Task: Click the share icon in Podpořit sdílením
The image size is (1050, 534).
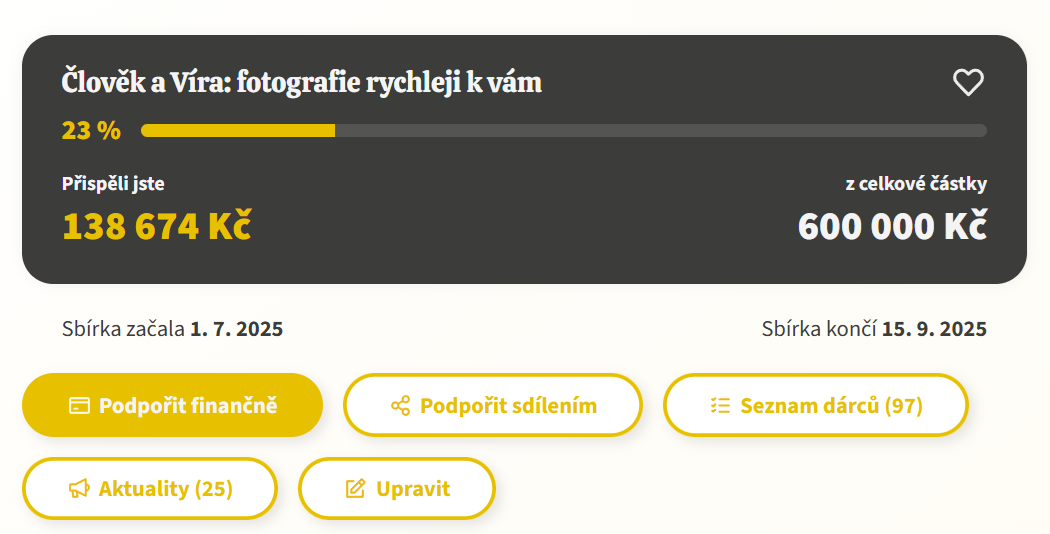Action: (x=400, y=405)
